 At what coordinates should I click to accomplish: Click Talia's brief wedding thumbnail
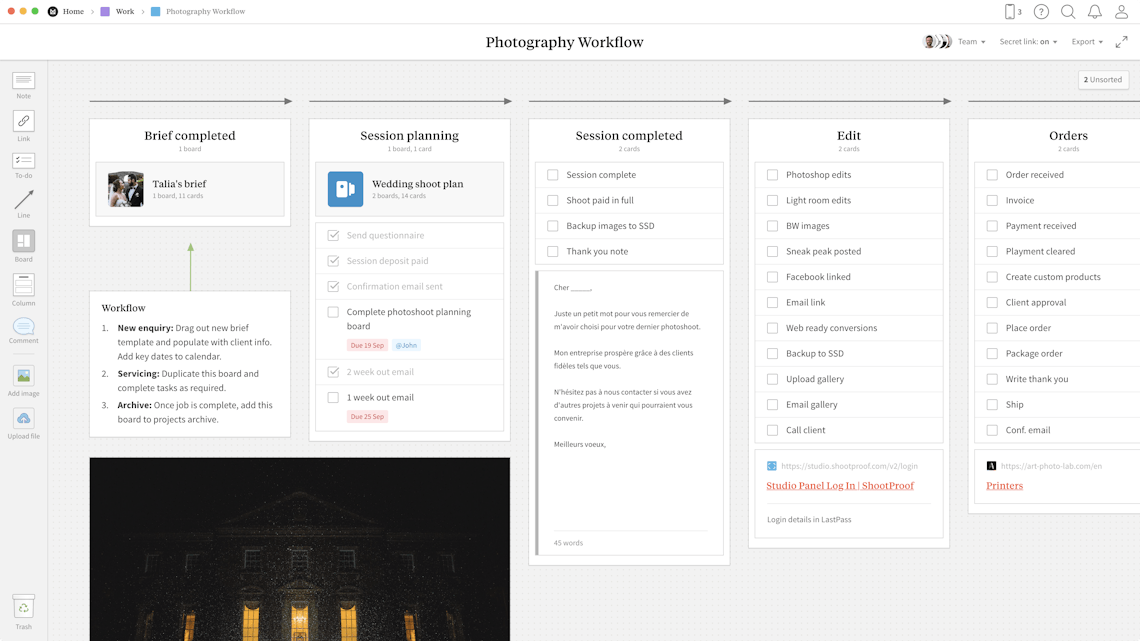(126, 190)
